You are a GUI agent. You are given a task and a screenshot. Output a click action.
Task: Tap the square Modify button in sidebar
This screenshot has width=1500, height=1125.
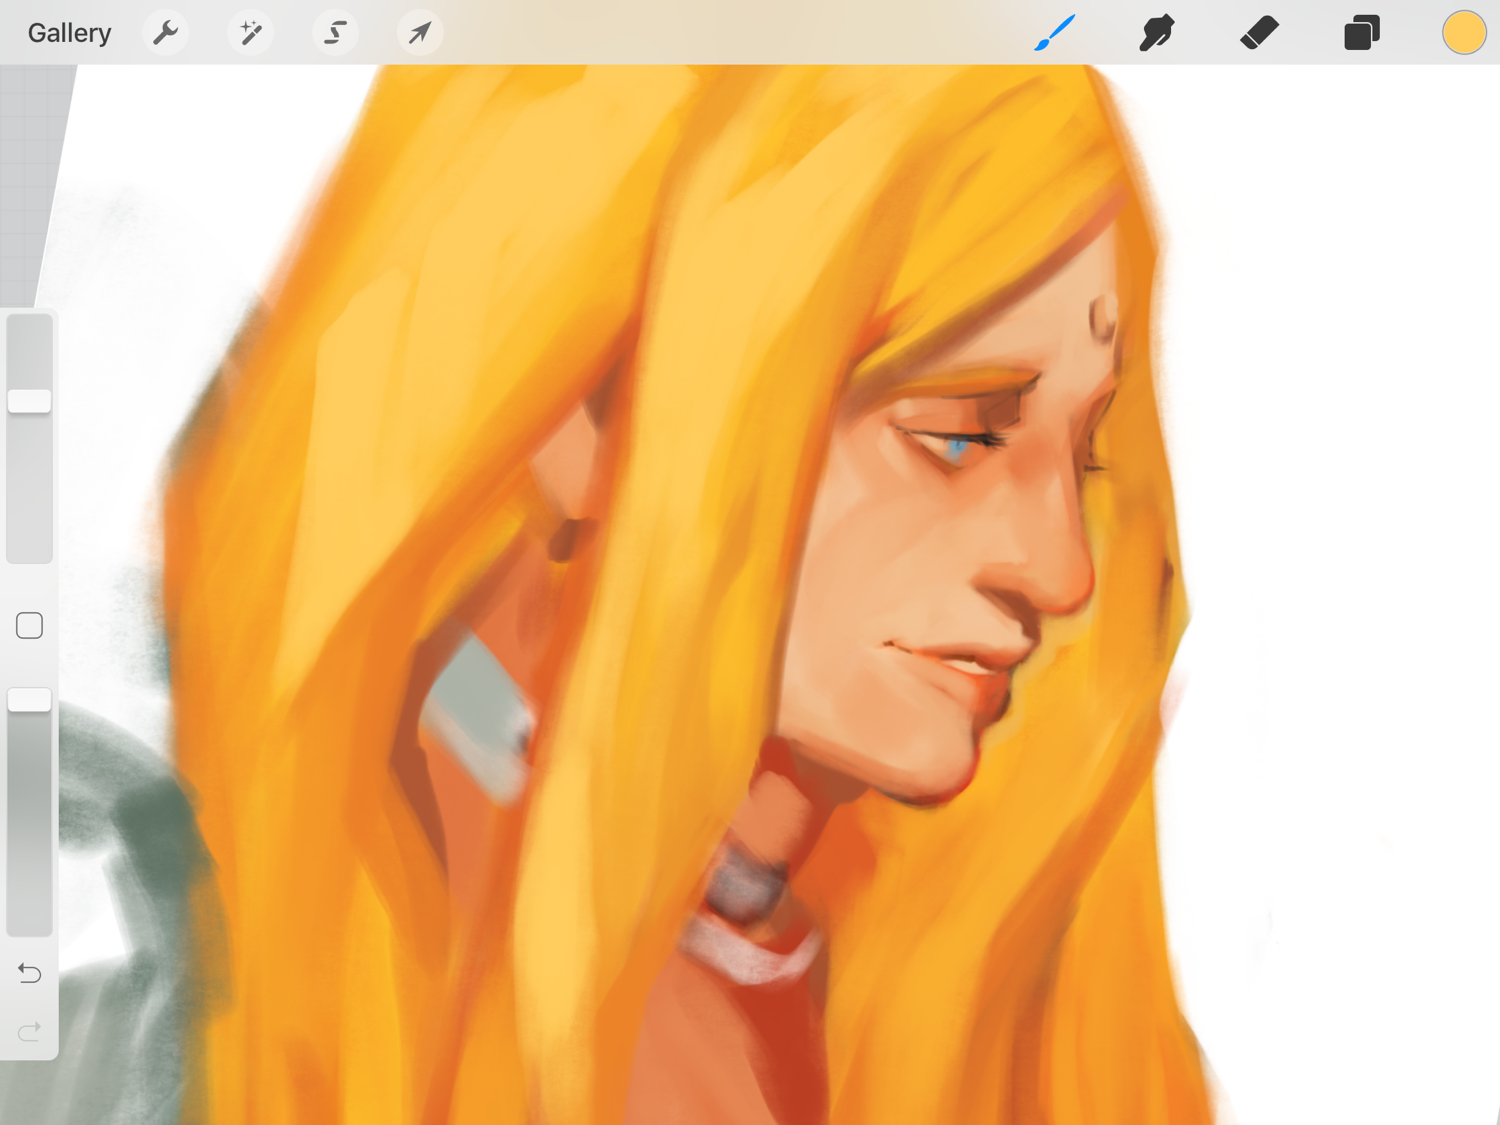[29, 626]
